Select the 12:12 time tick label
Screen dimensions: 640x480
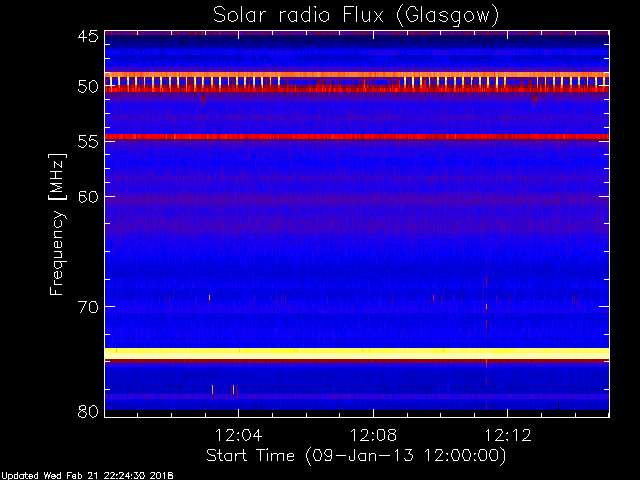tap(508, 435)
